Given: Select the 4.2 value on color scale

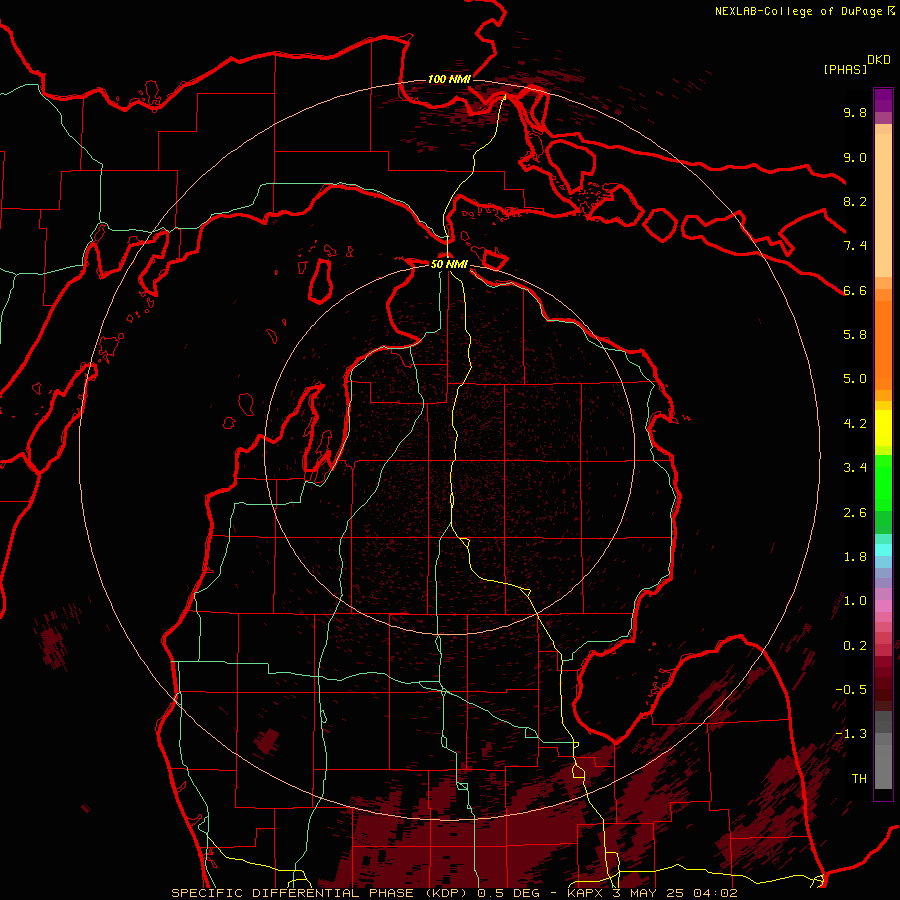Looking at the screenshot, I should [x=855, y=424].
